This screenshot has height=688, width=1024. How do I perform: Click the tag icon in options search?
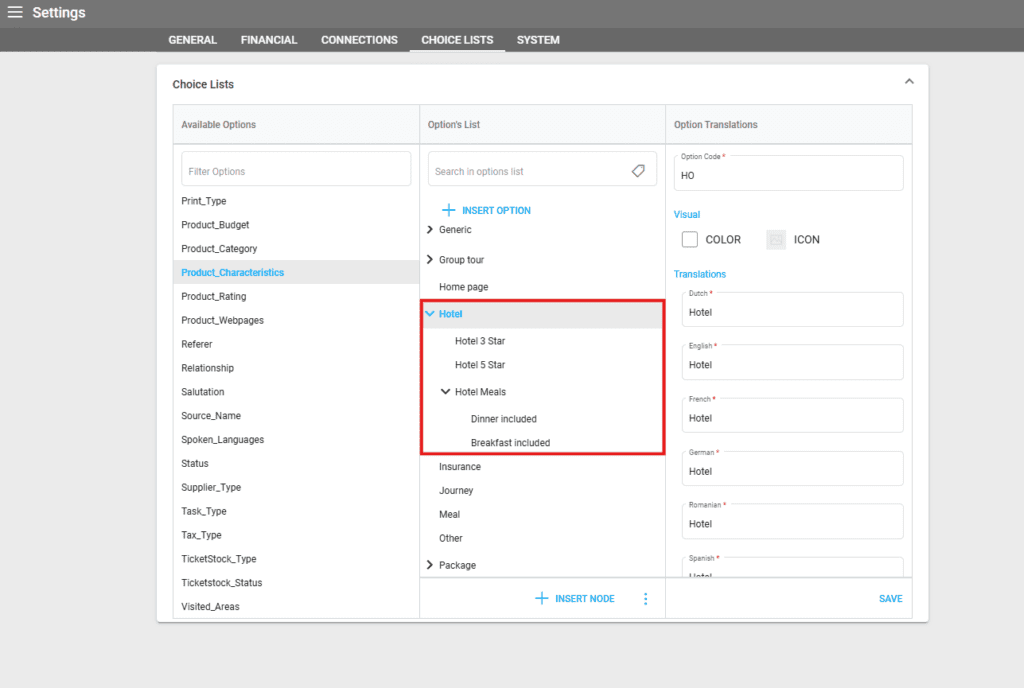point(638,171)
